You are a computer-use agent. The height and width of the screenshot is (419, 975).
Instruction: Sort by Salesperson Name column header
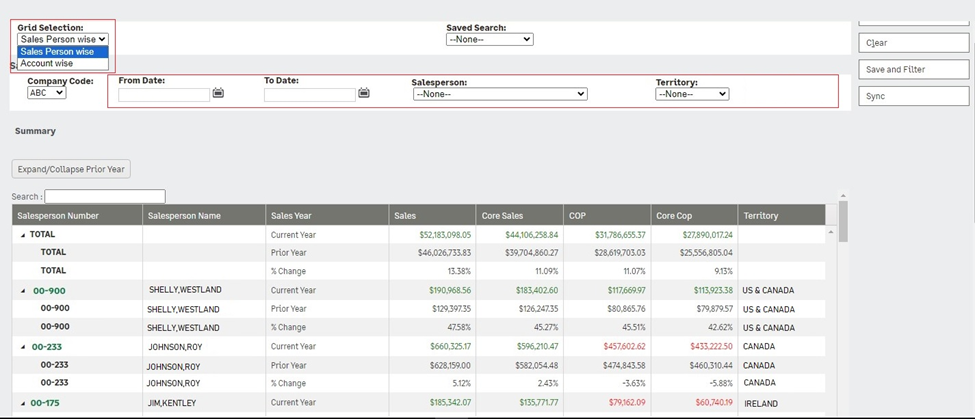(204, 215)
